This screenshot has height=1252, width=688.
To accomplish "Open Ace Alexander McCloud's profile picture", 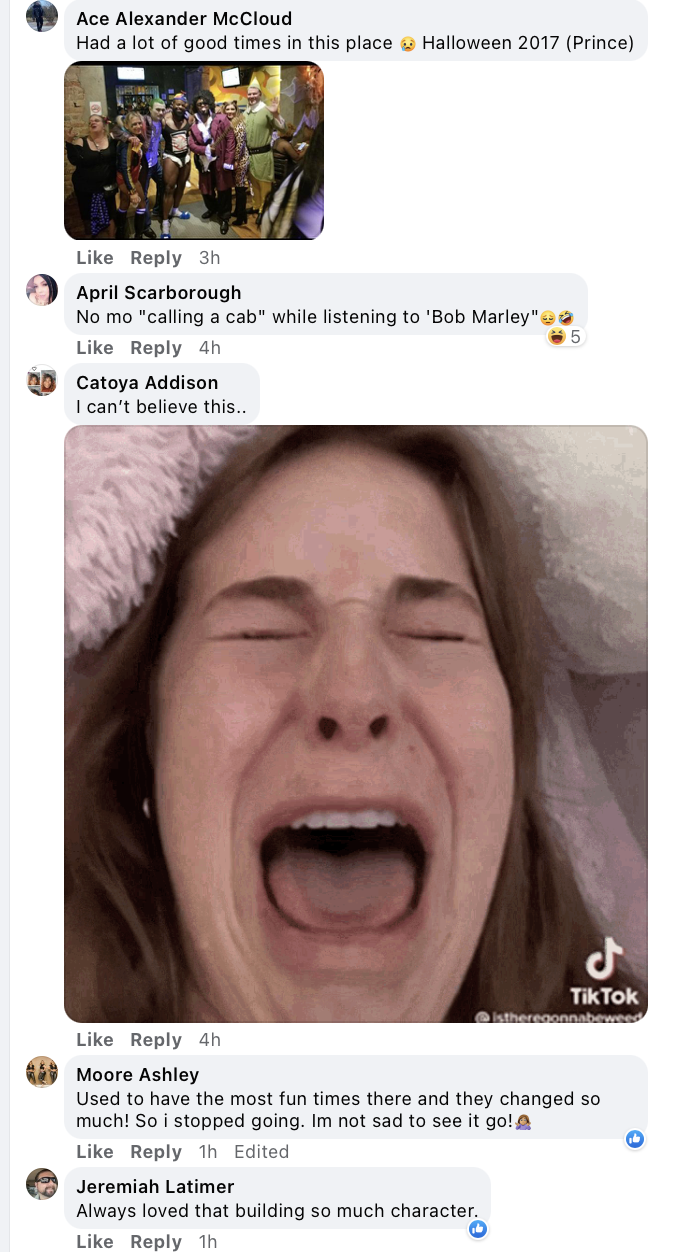I will [41, 16].
